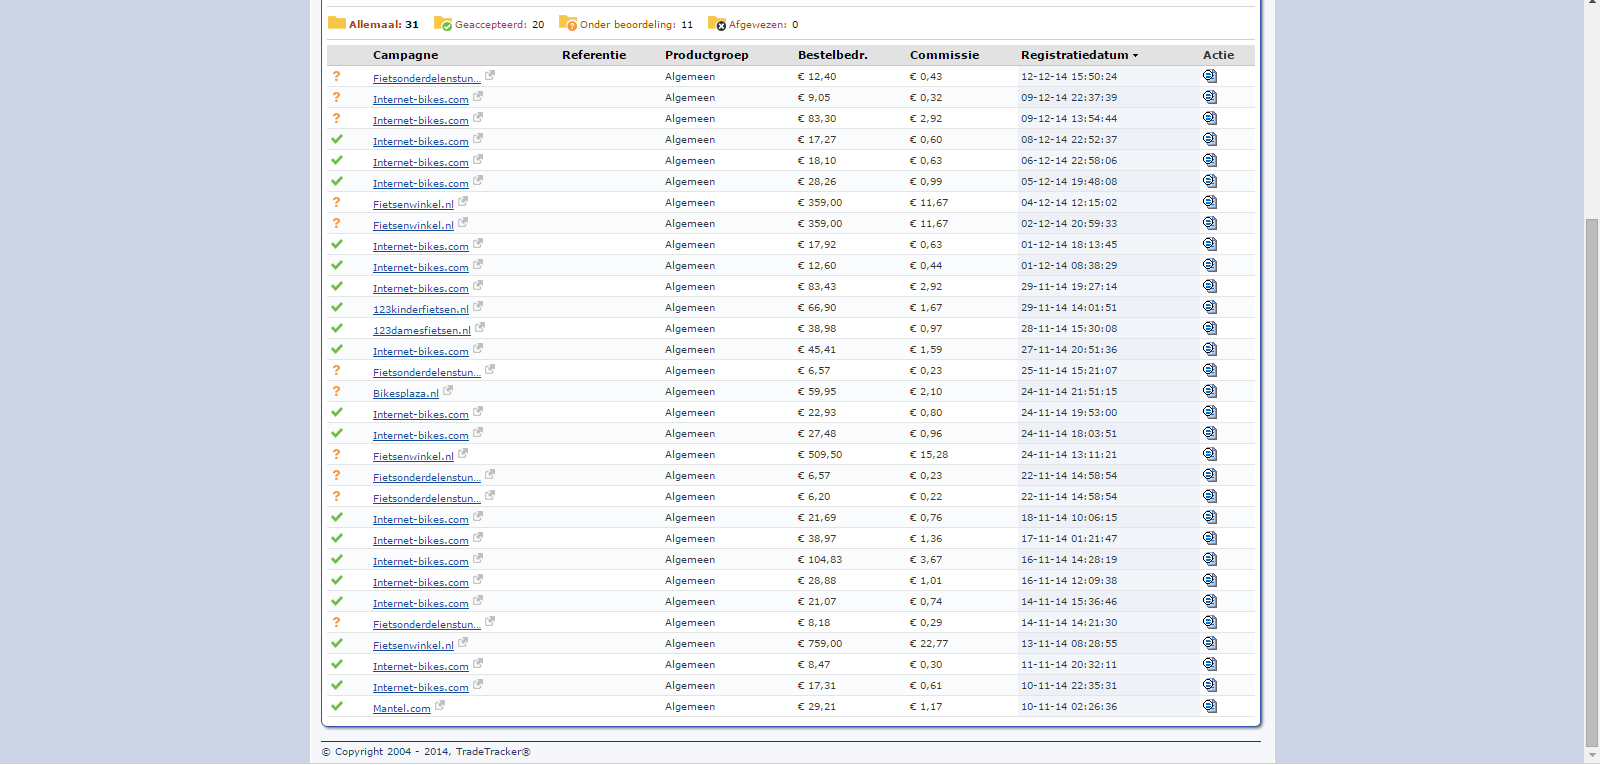Viewport: 1600px width, 765px height.
Task: Sort by Campagne column header
Action: 405,55
